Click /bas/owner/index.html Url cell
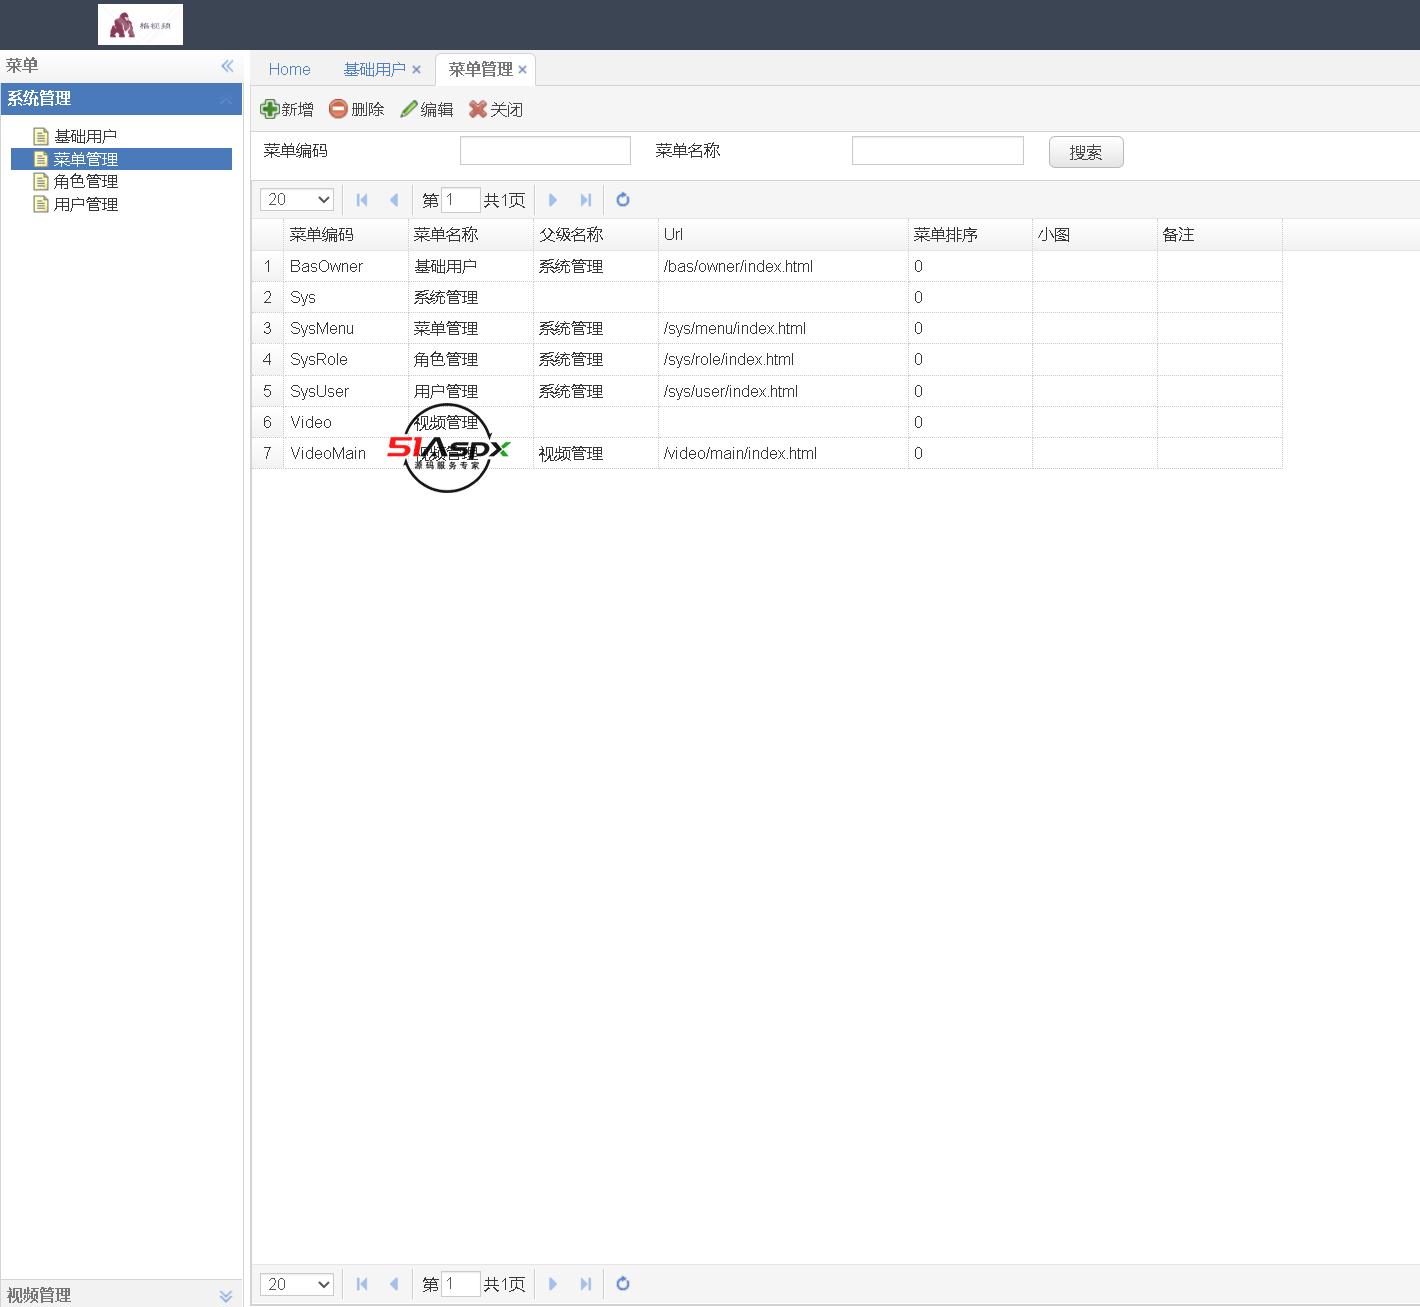Viewport: 1420px width, 1307px height. pos(783,266)
